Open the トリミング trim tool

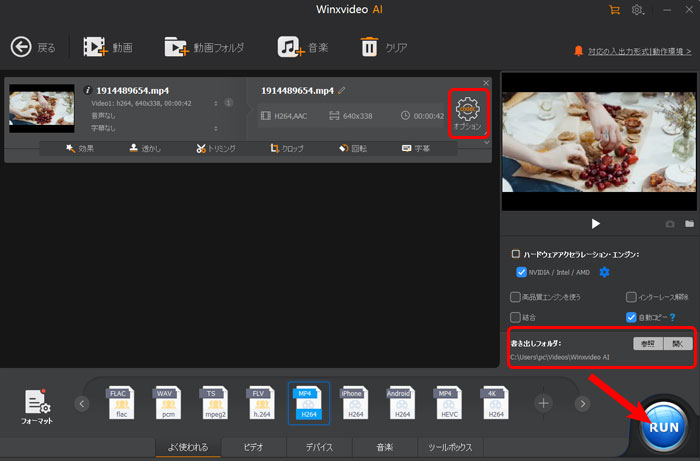point(216,148)
